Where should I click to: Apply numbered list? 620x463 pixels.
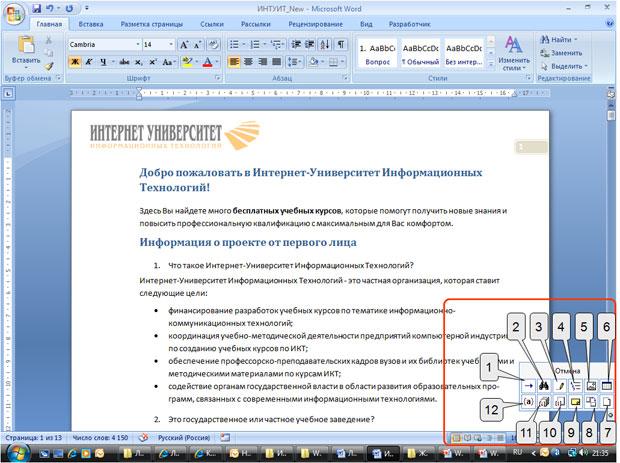point(255,44)
